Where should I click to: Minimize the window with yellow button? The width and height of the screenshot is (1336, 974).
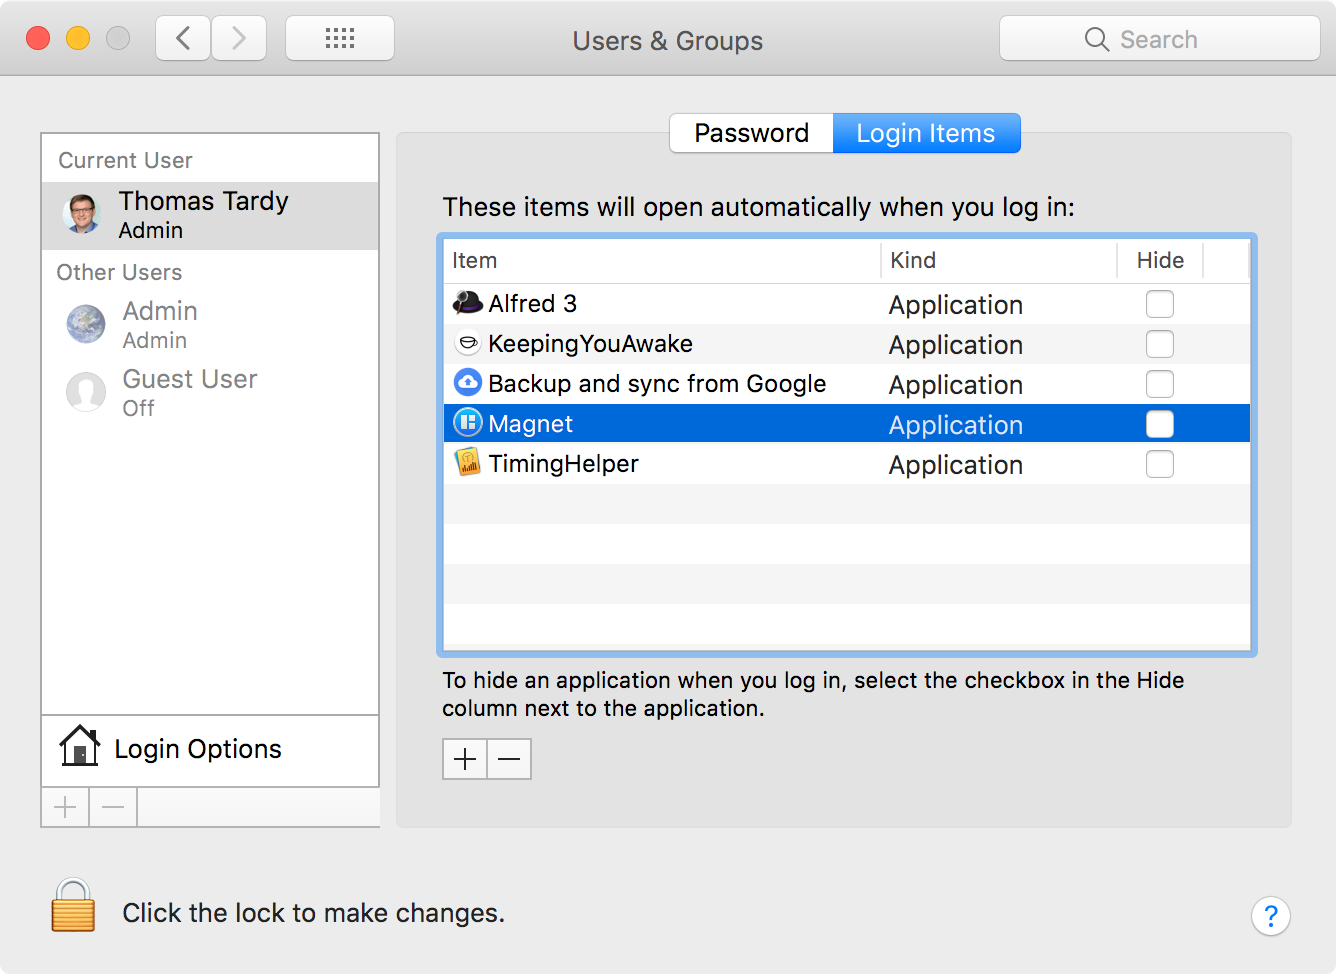coord(78,38)
